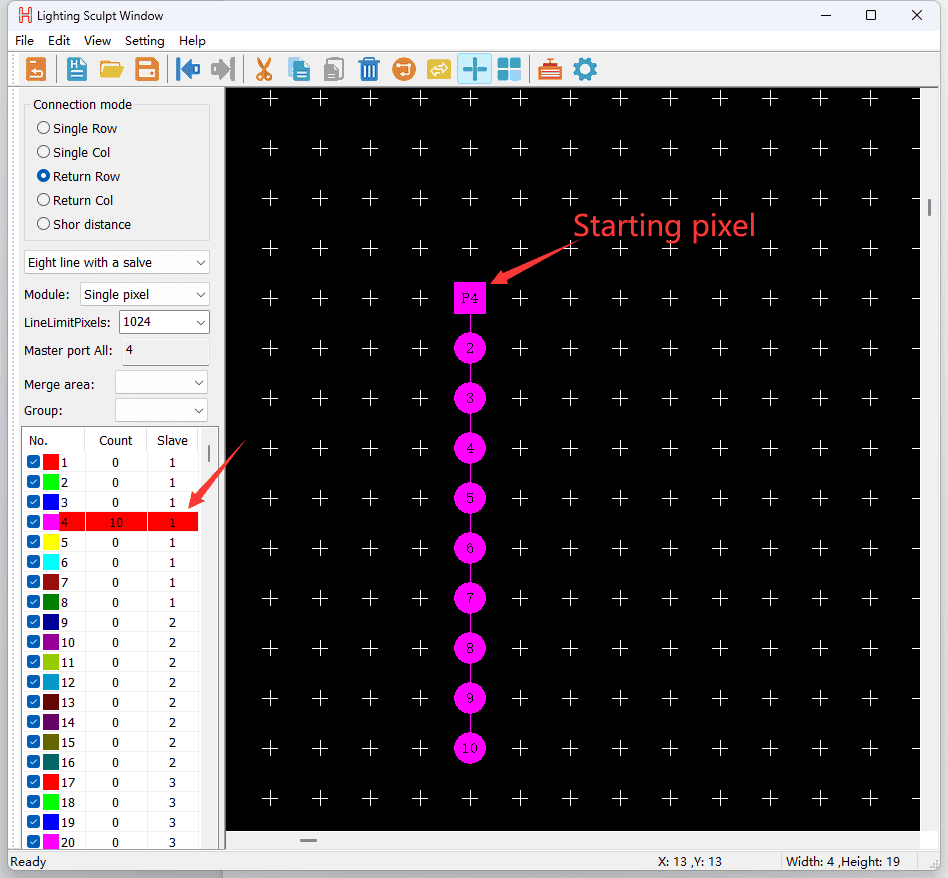Click the blue plus crosshair tool
The image size is (948, 878).
474,69
